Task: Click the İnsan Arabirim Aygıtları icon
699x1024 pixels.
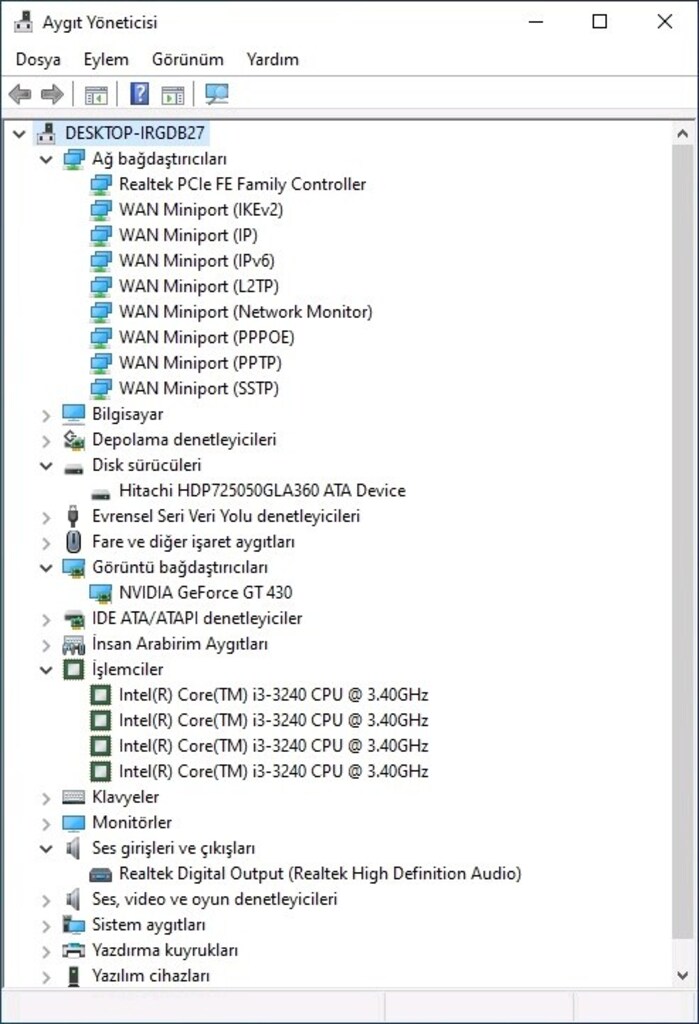Action: (73, 645)
